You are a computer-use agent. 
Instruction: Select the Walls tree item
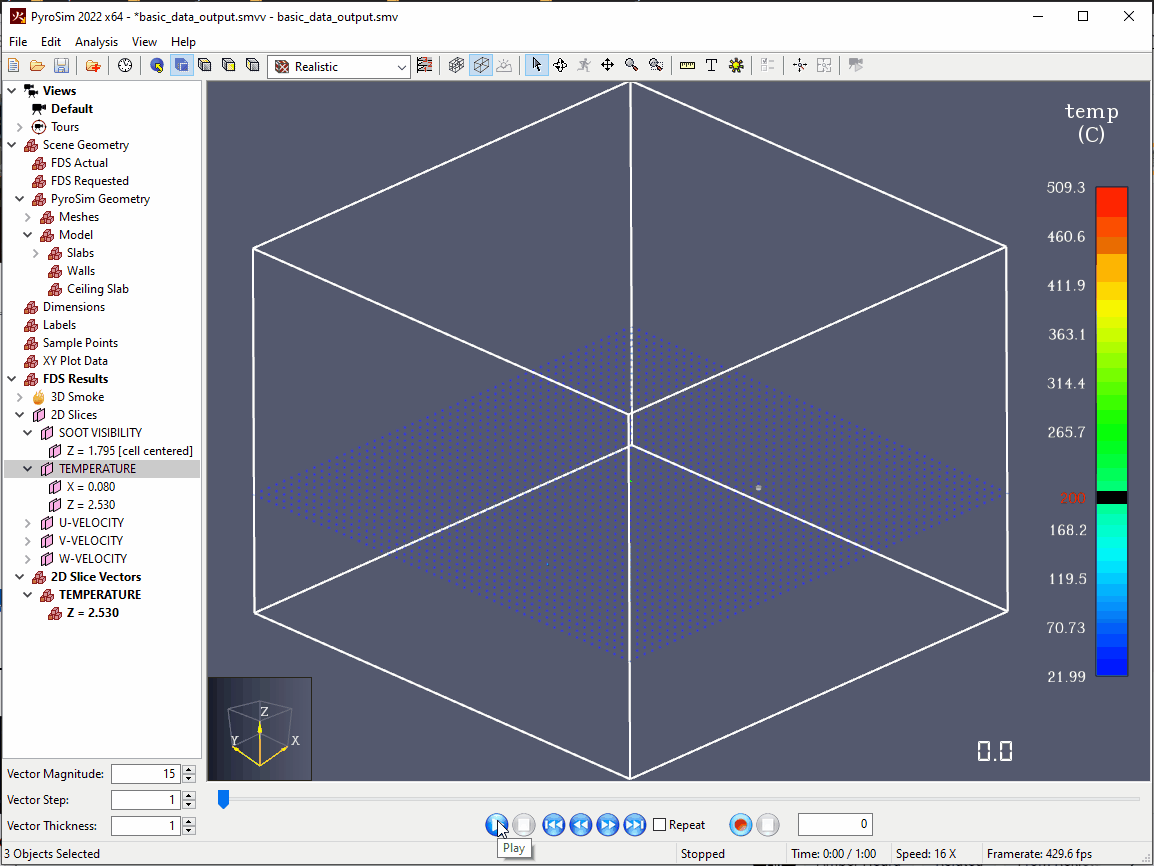tap(81, 271)
